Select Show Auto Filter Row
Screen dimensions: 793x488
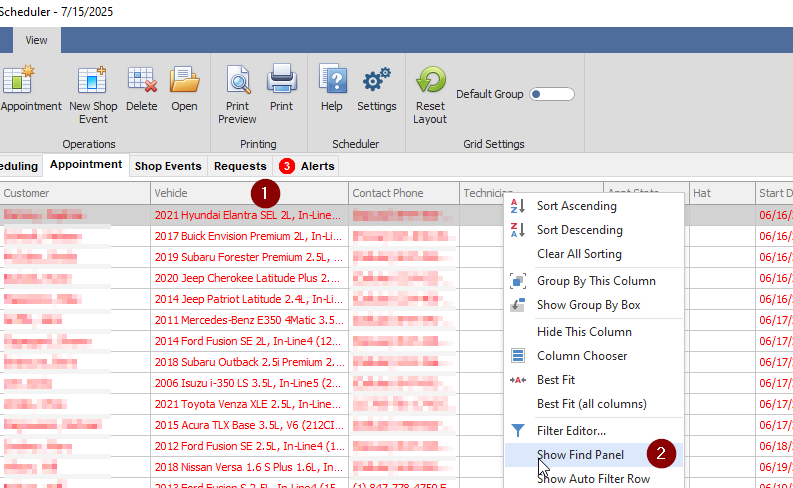pyautogui.click(x=594, y=478)
